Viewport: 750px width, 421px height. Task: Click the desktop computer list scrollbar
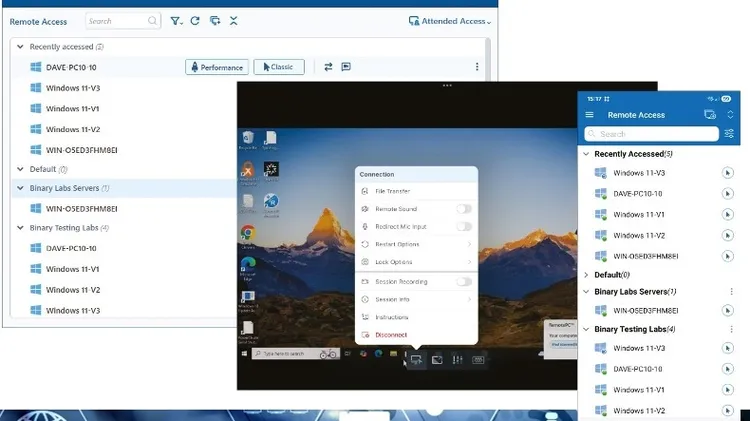(488, 60)
